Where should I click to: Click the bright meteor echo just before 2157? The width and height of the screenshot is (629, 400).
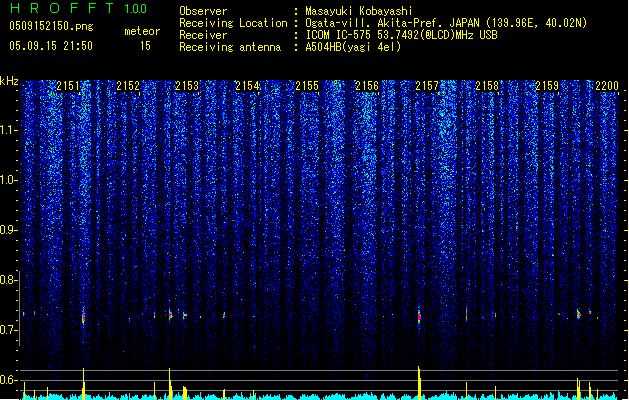click(x=419, y=316)
